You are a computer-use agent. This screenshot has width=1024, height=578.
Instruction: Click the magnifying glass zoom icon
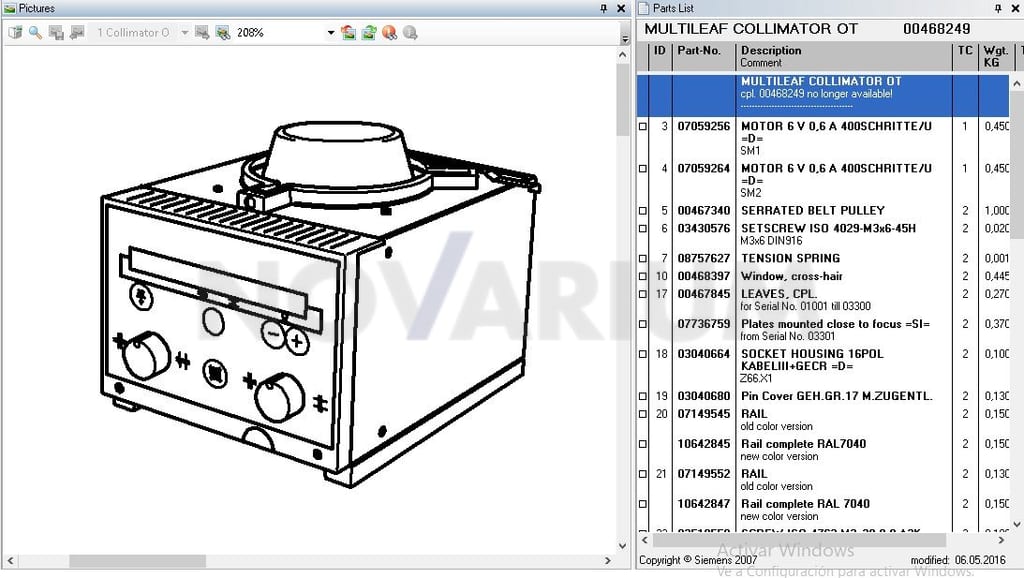pyautogui.click(x=35, y=32)
